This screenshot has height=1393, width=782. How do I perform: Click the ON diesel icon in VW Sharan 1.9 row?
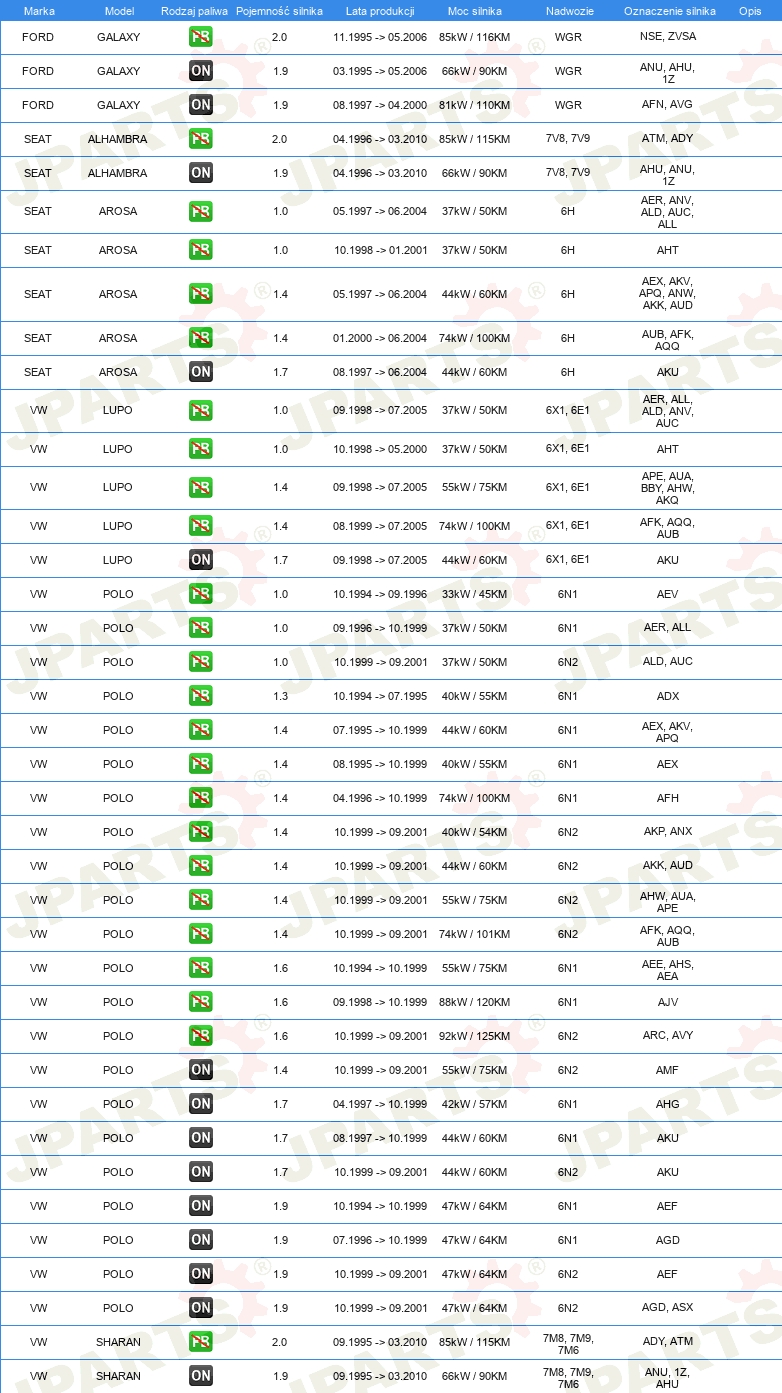point(201,1376)
